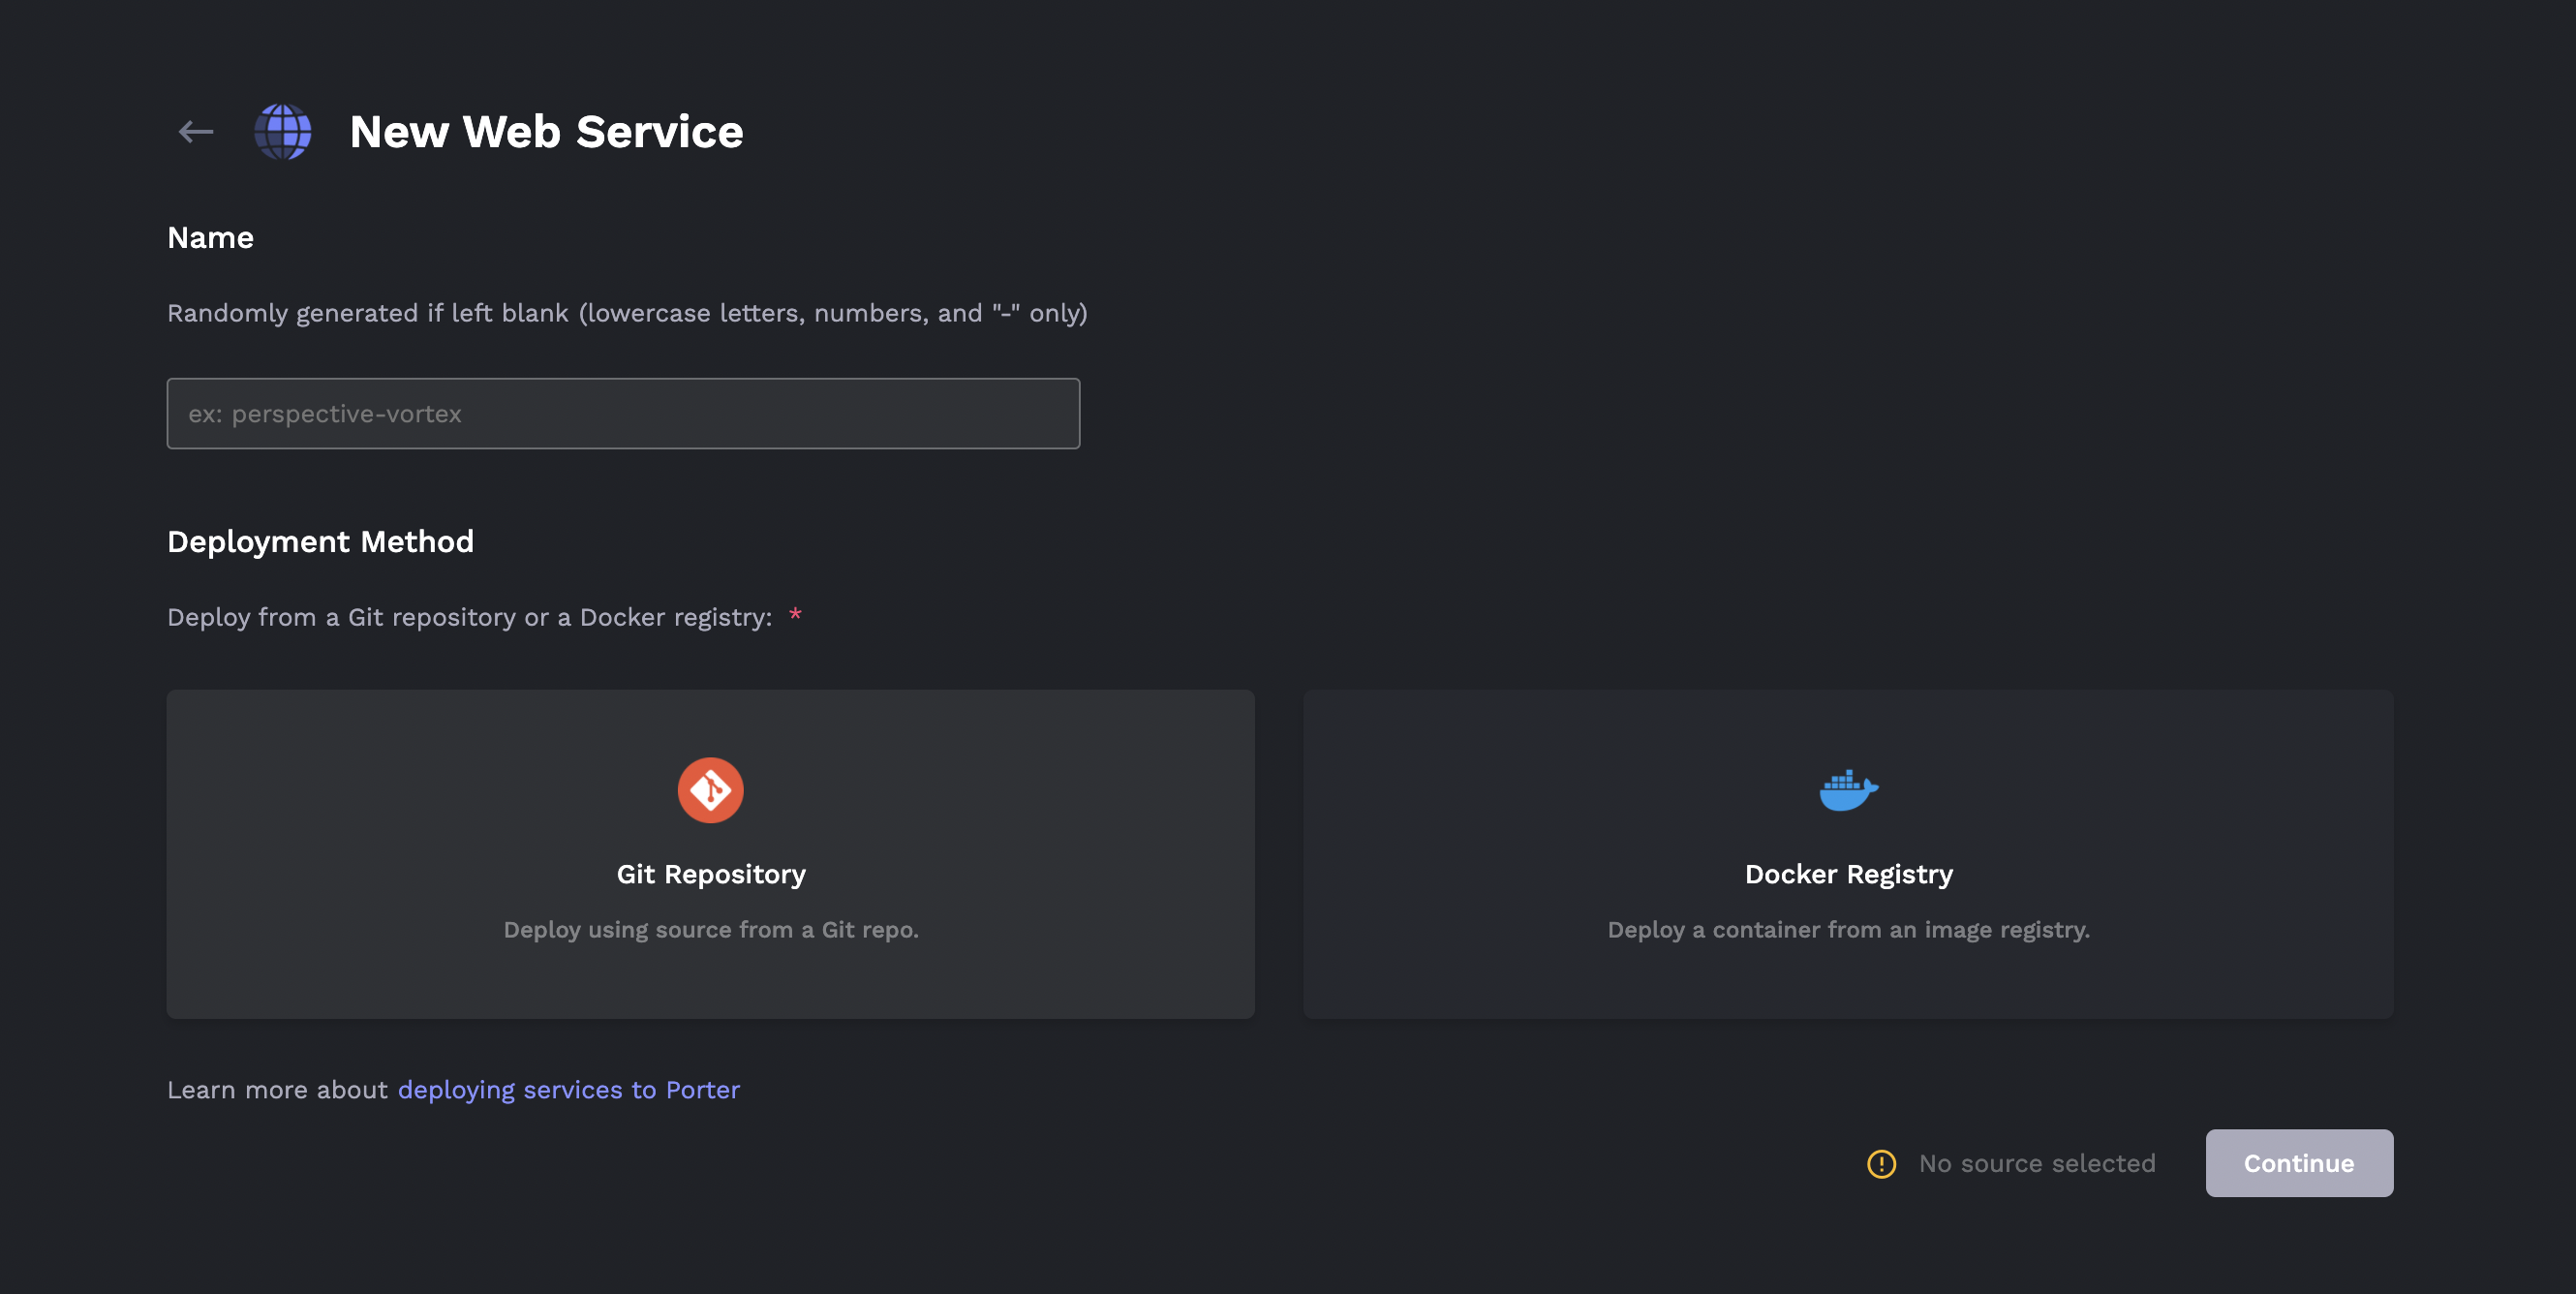
Task: Click the Docker whale icon
Action: (x=1848, y=790)
